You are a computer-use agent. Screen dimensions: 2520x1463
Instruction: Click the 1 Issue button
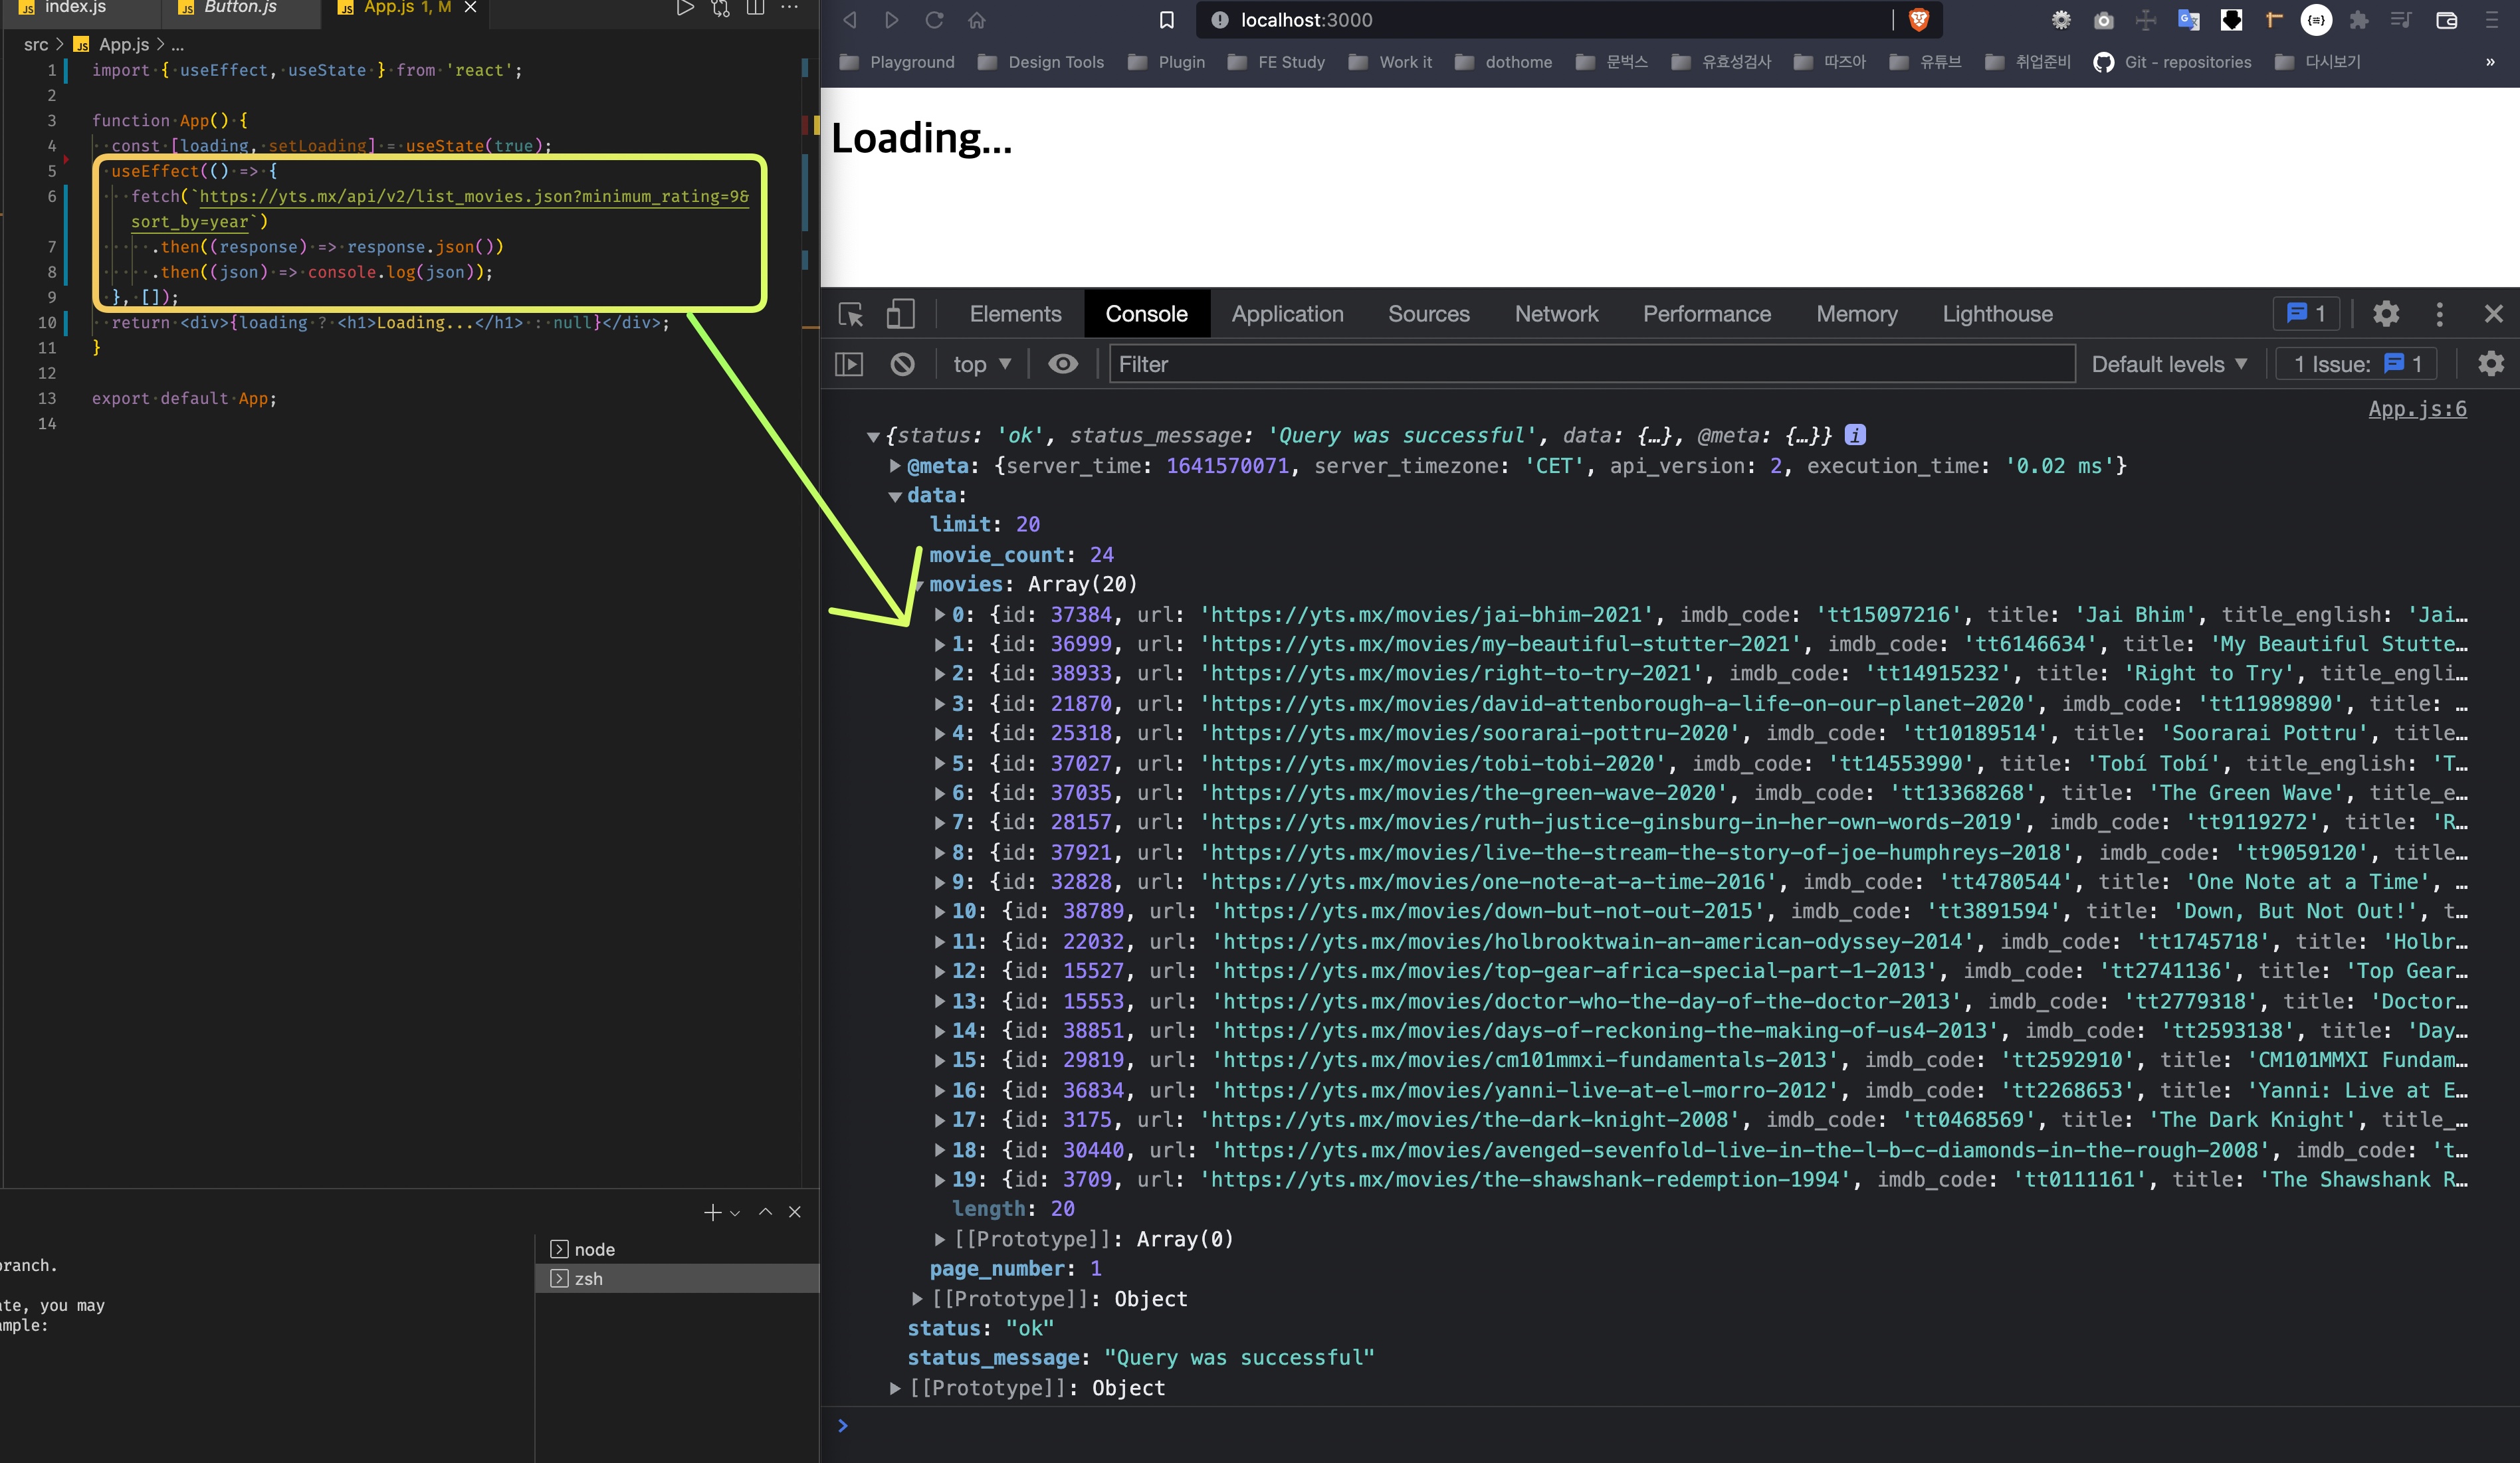(x=2355, y=365)
